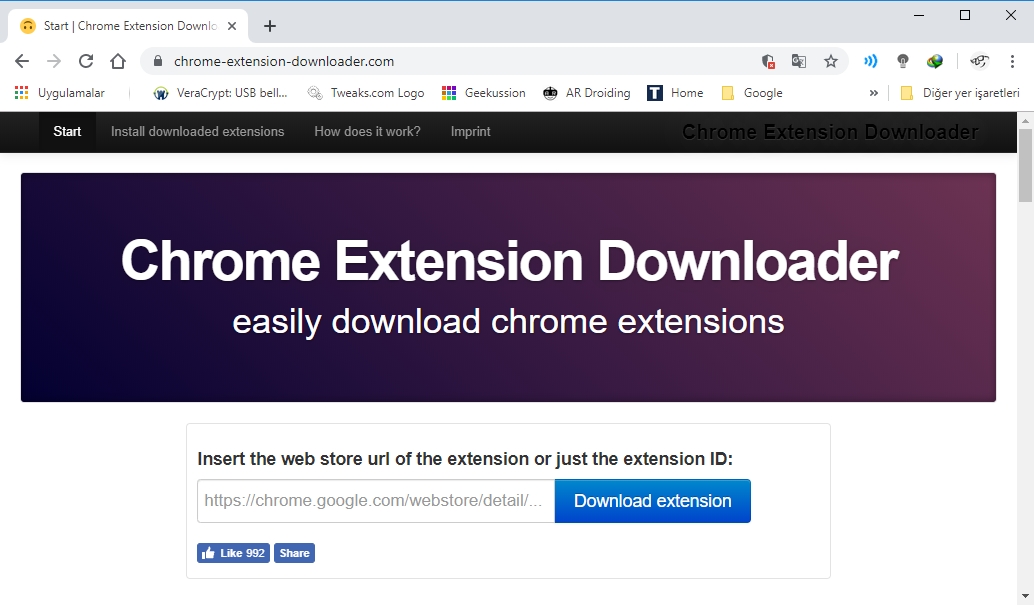This screenshot has width=1034, height=605.
Task: Go back using the browser back arrow
Action: 22,61
